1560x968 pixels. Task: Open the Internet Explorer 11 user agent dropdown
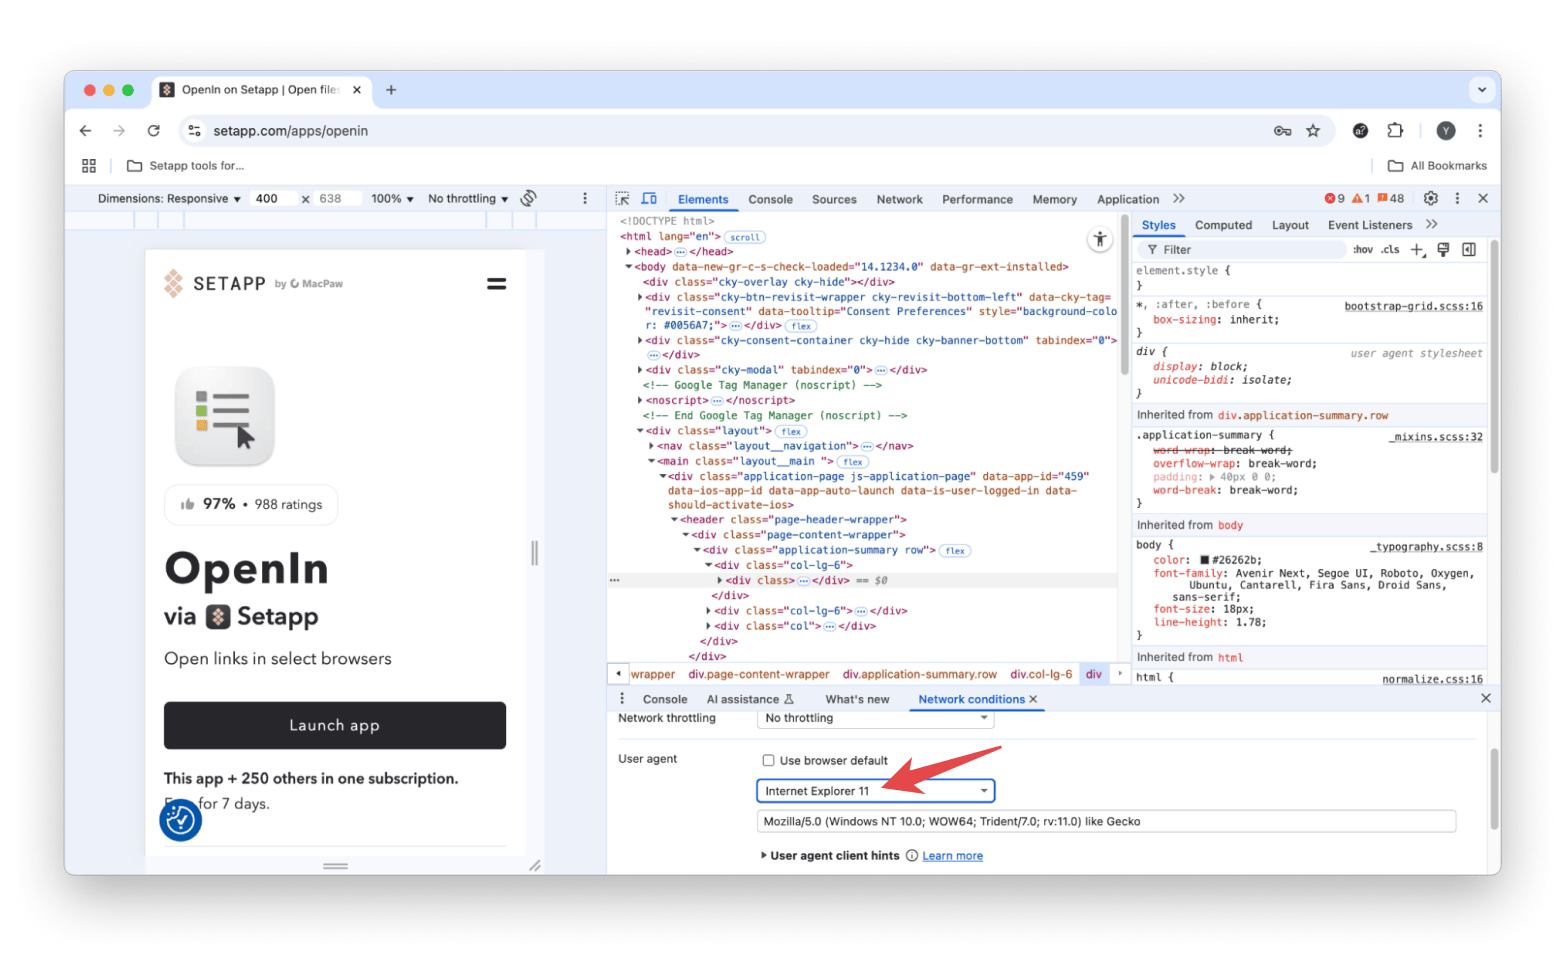point(875,791)
